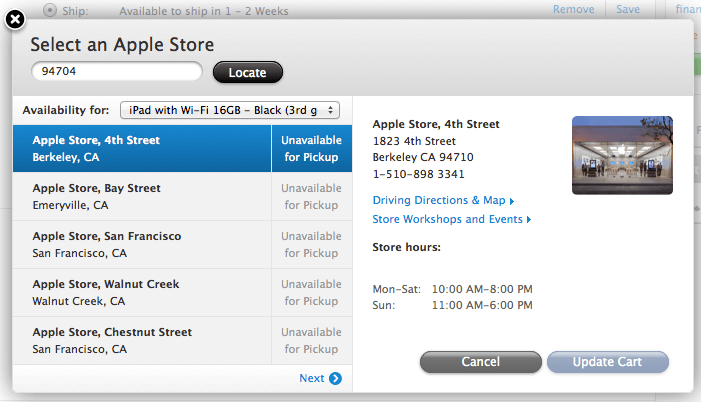
Task: Close the Select an Apple Store dialog
Action: [x=15, y=20]
